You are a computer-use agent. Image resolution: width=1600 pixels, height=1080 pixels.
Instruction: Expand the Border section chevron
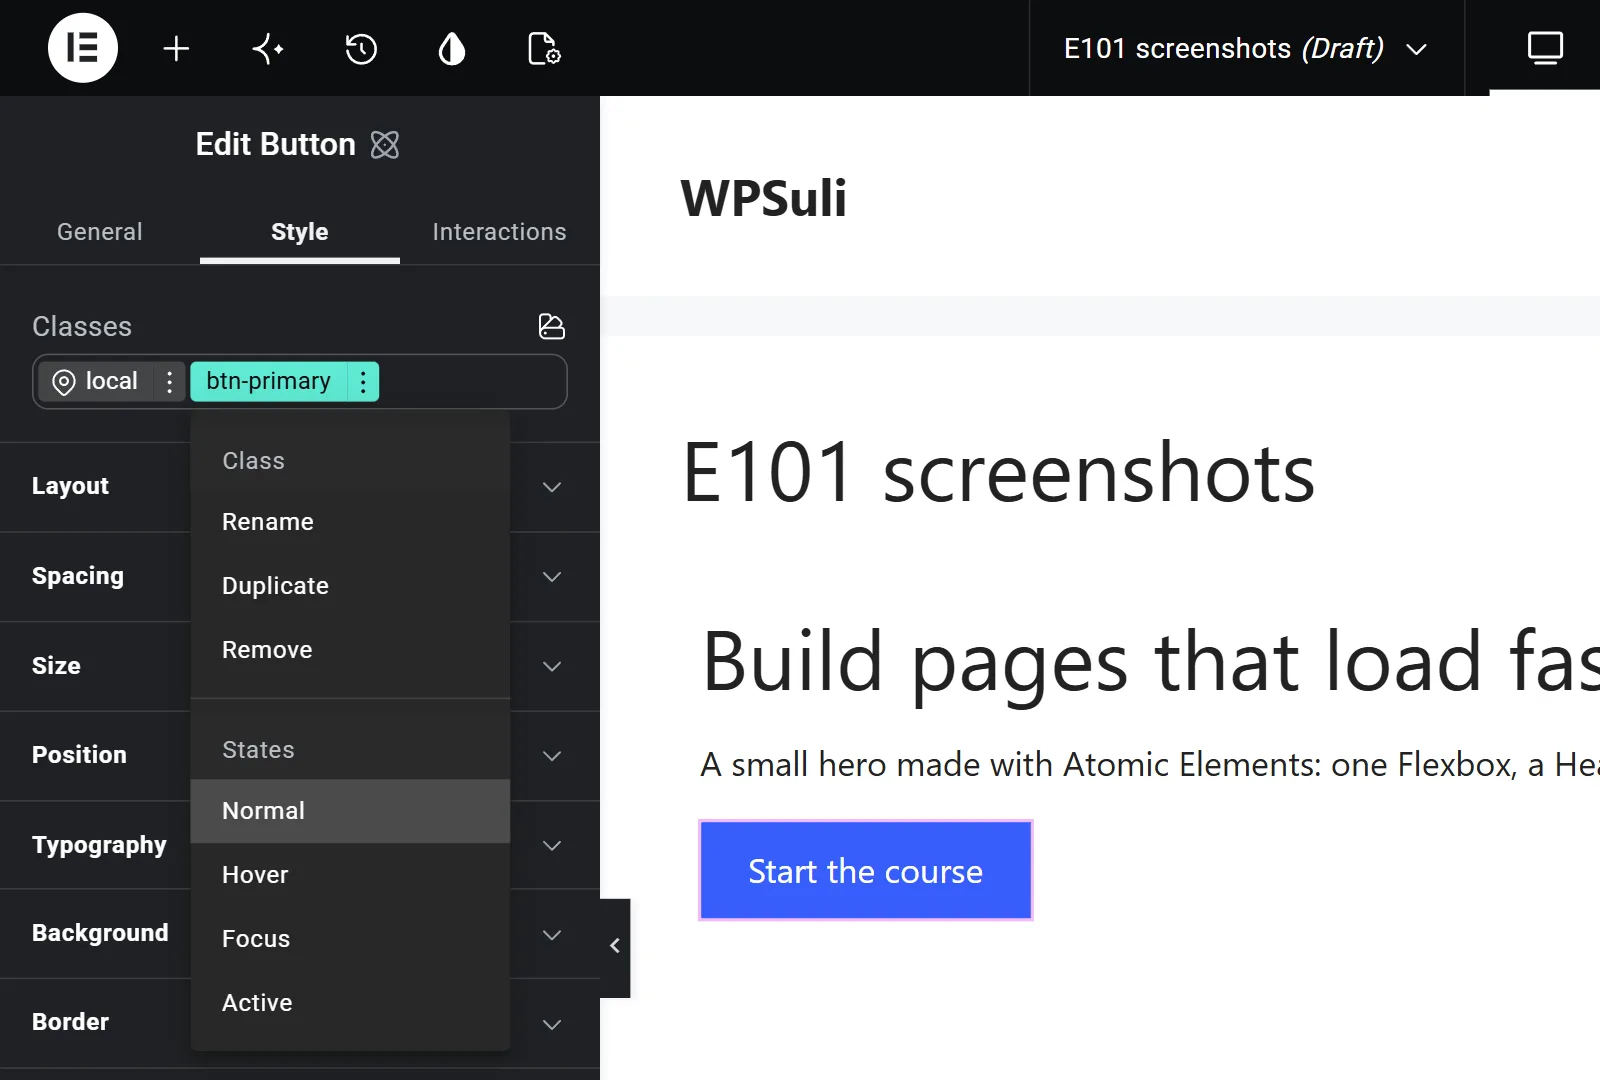click(552, 1024)
